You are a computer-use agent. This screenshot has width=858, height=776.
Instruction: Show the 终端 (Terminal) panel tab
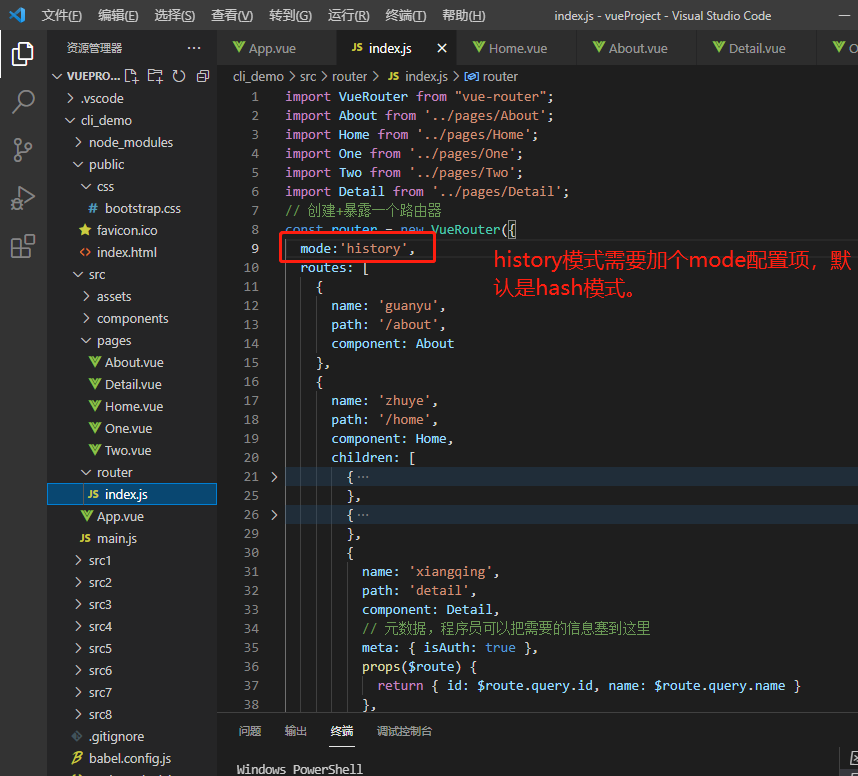[342, 731]
